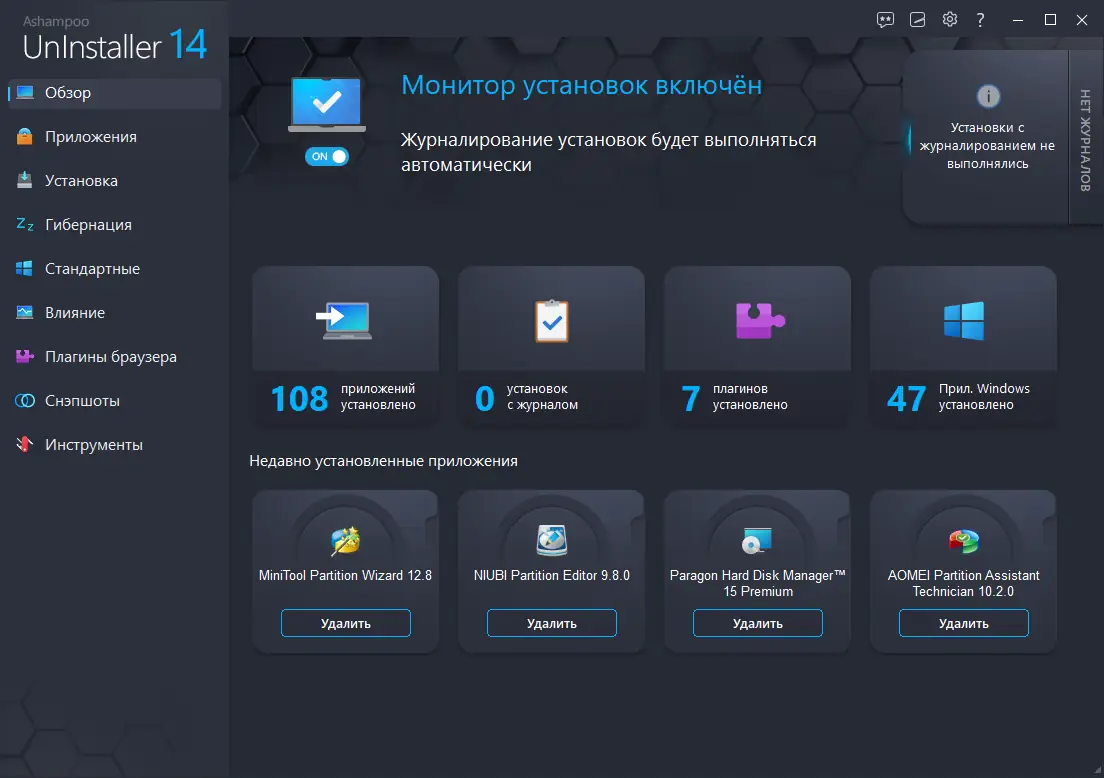1104x778 pixels.
Task: Open the 7 плагинов установлено tile
Action: click(758, 346)
